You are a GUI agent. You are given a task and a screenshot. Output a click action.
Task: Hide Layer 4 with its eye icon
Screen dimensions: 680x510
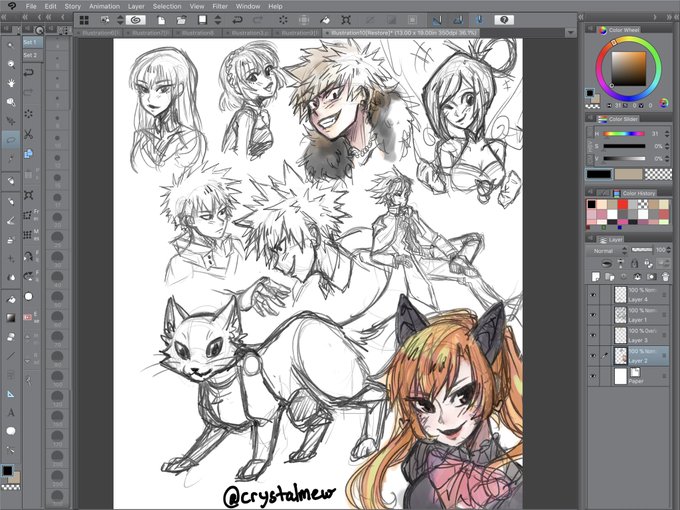pyautogui.click(x=592, y=295)
